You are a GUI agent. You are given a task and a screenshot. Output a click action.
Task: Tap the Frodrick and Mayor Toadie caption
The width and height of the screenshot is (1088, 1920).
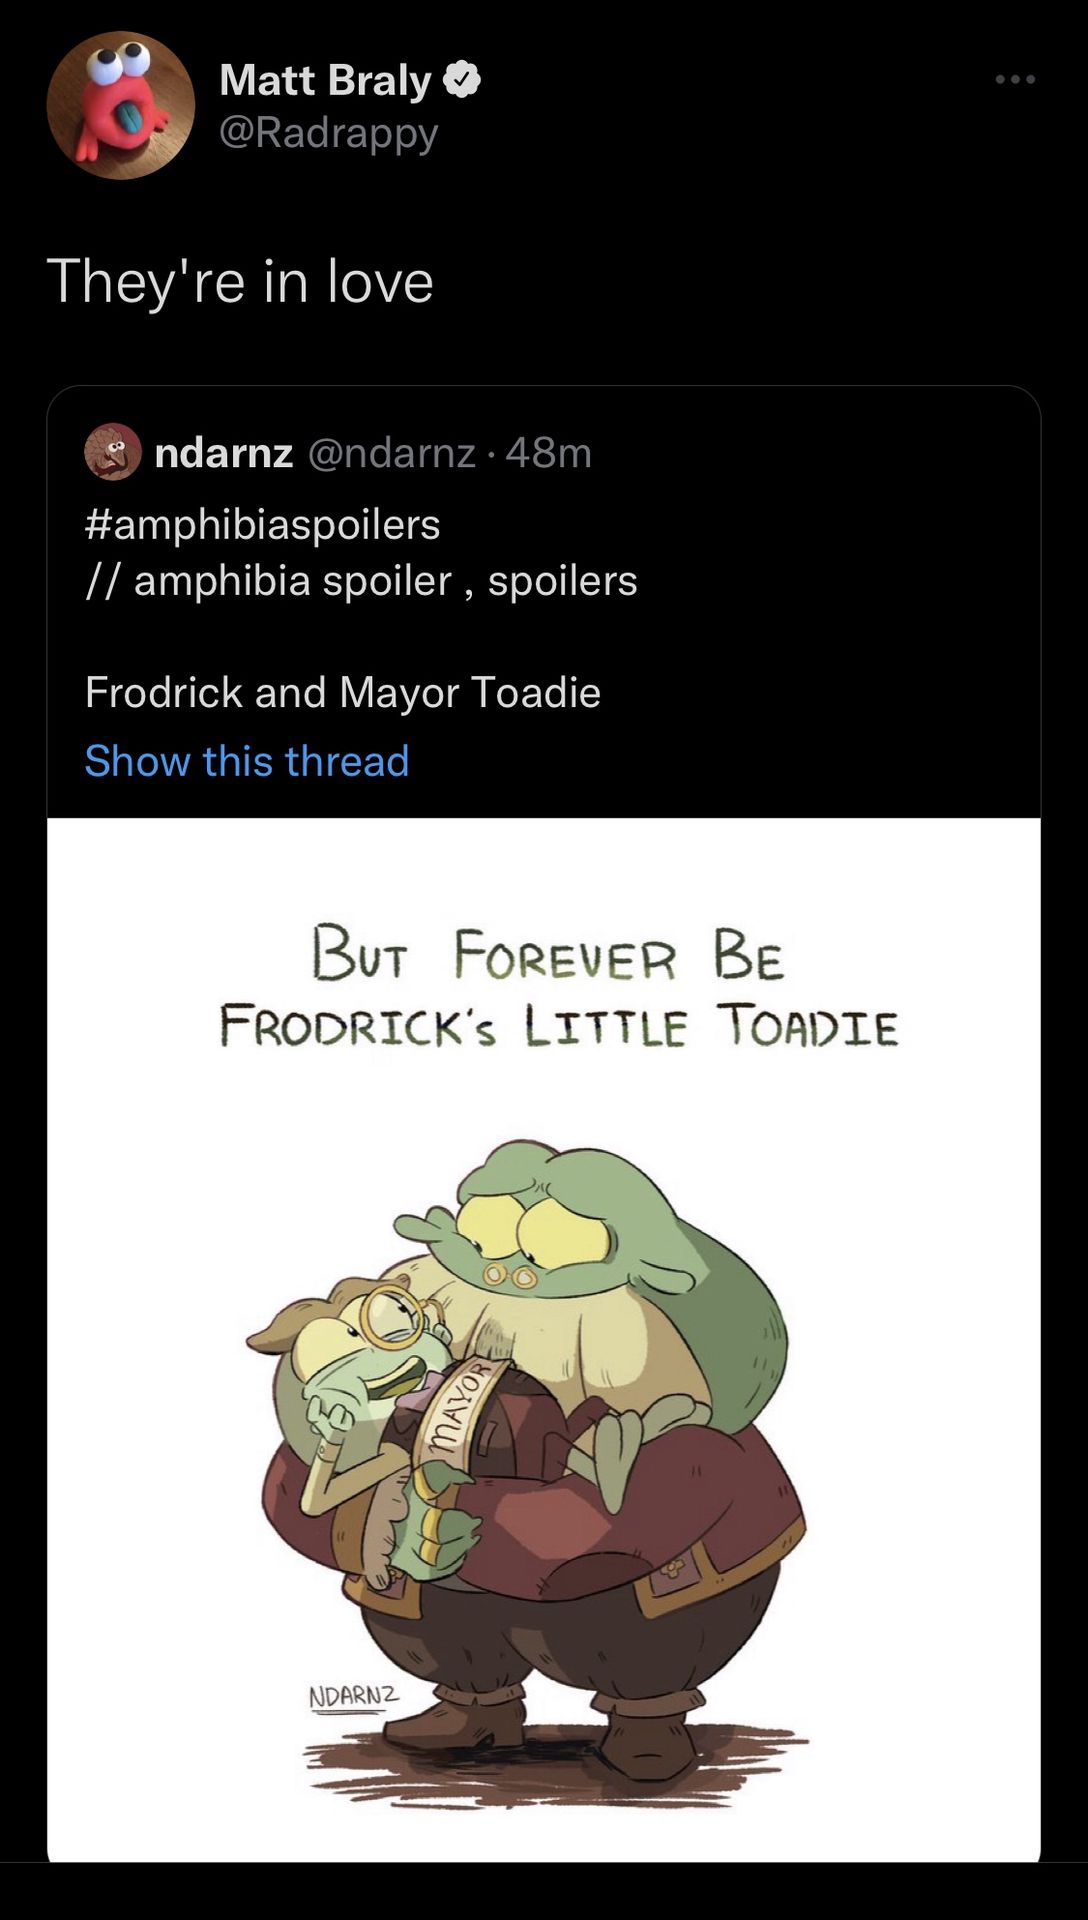(343, 692)
